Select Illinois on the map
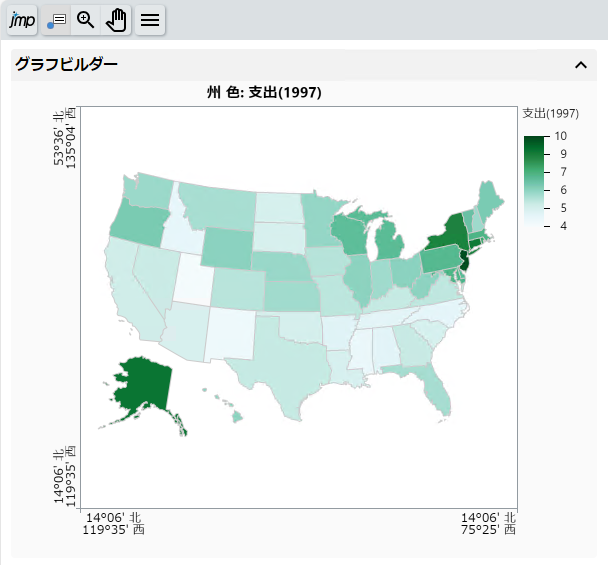 [x=358, y=279]
